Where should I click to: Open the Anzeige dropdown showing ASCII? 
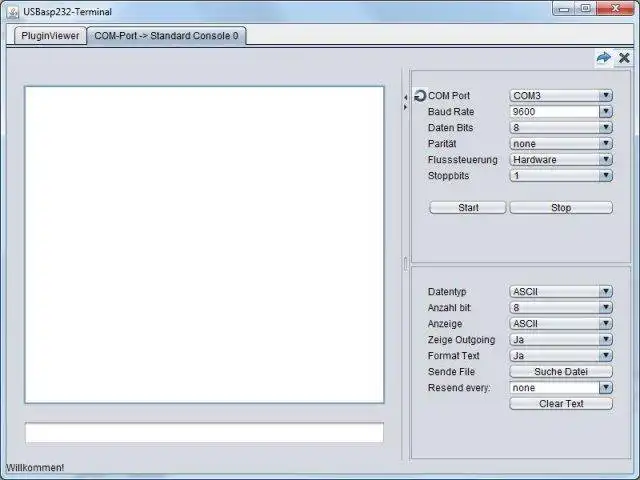561,324
